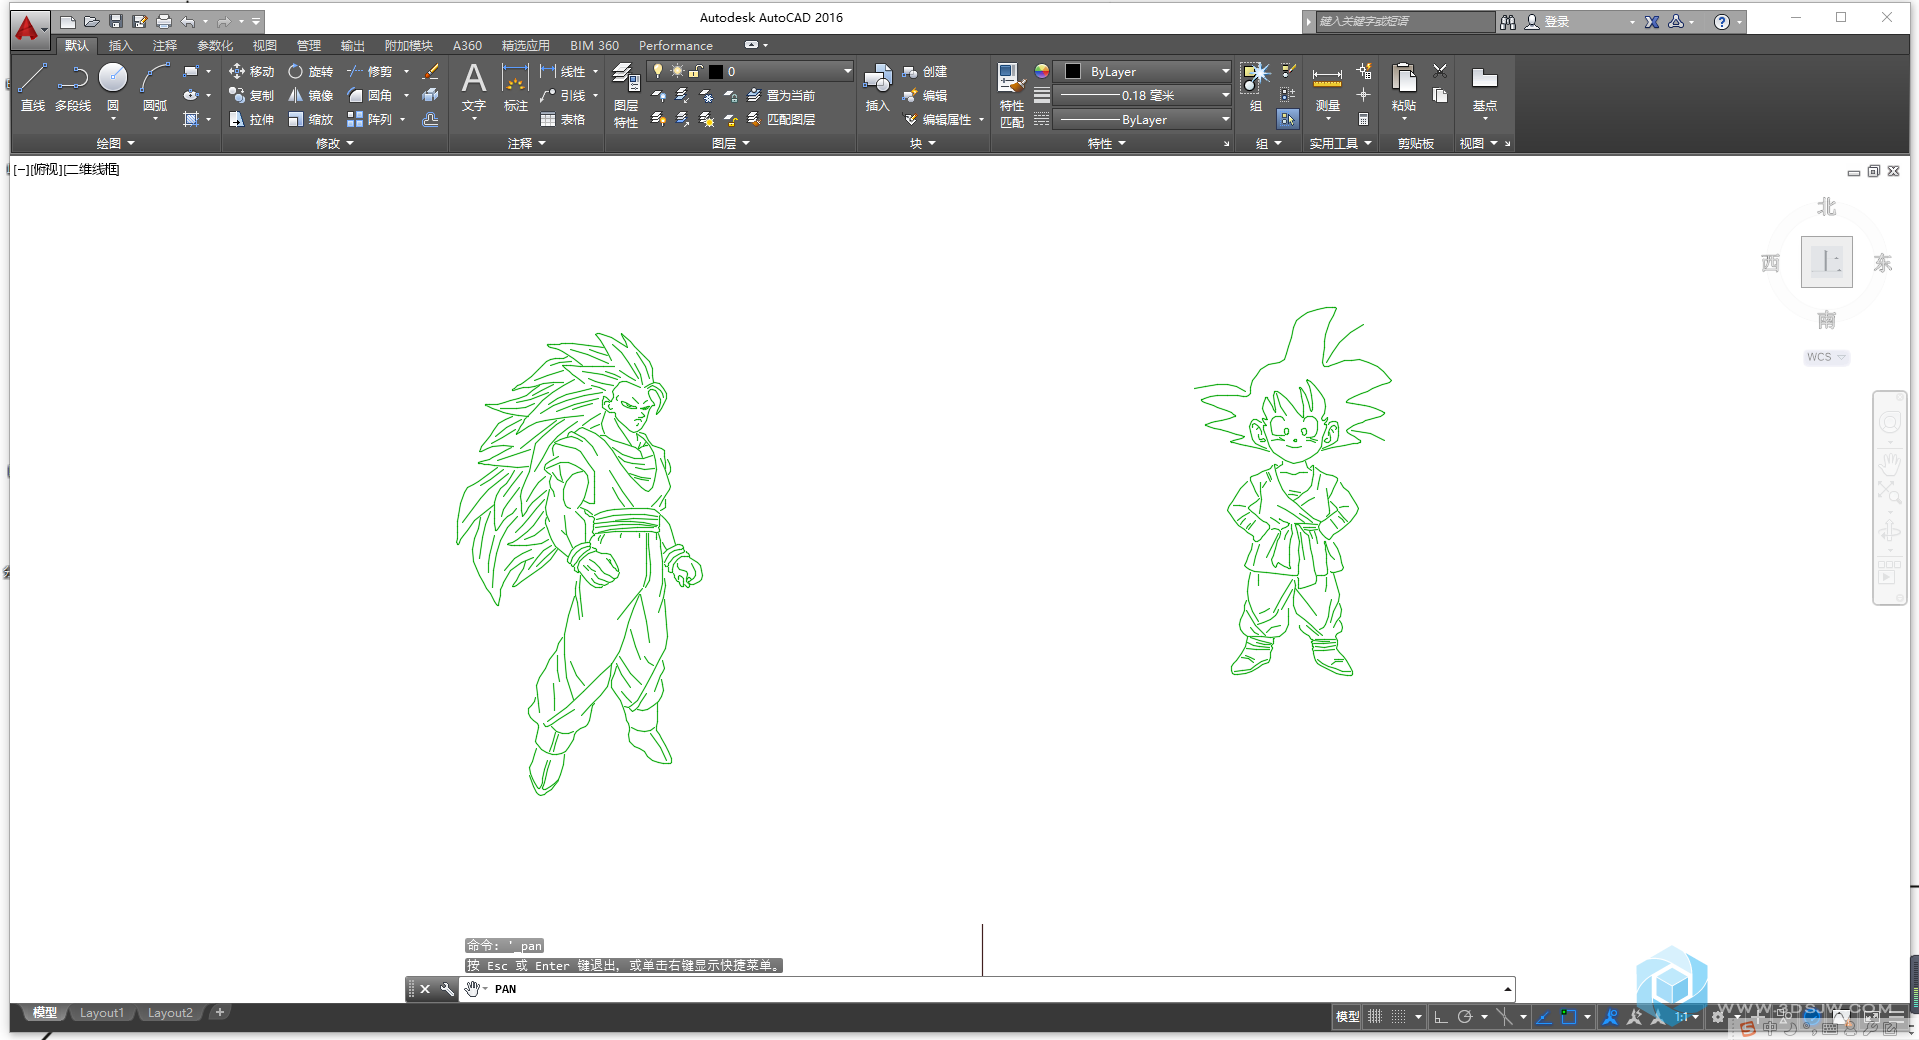Viewport: 1919px width, 1040px height.
Task: Switch to the 参数化 ribbon tab
Action: [x=215, y=45]
